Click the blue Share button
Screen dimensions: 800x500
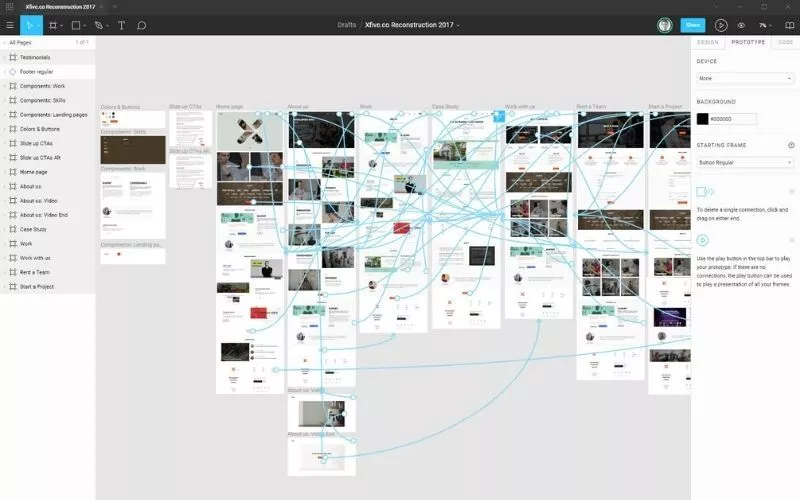click(x=692, y=25)
